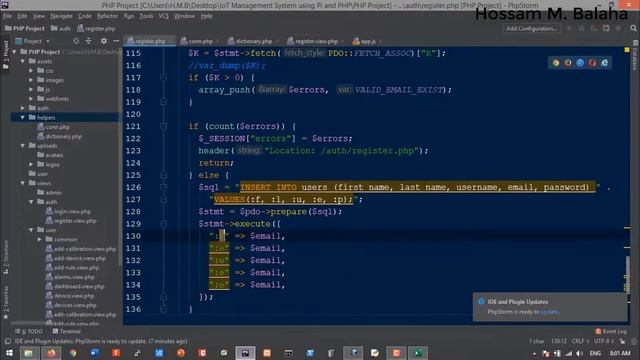
Task: Expand the css folder
Action: pyautogui.click(x=31, y=71)
